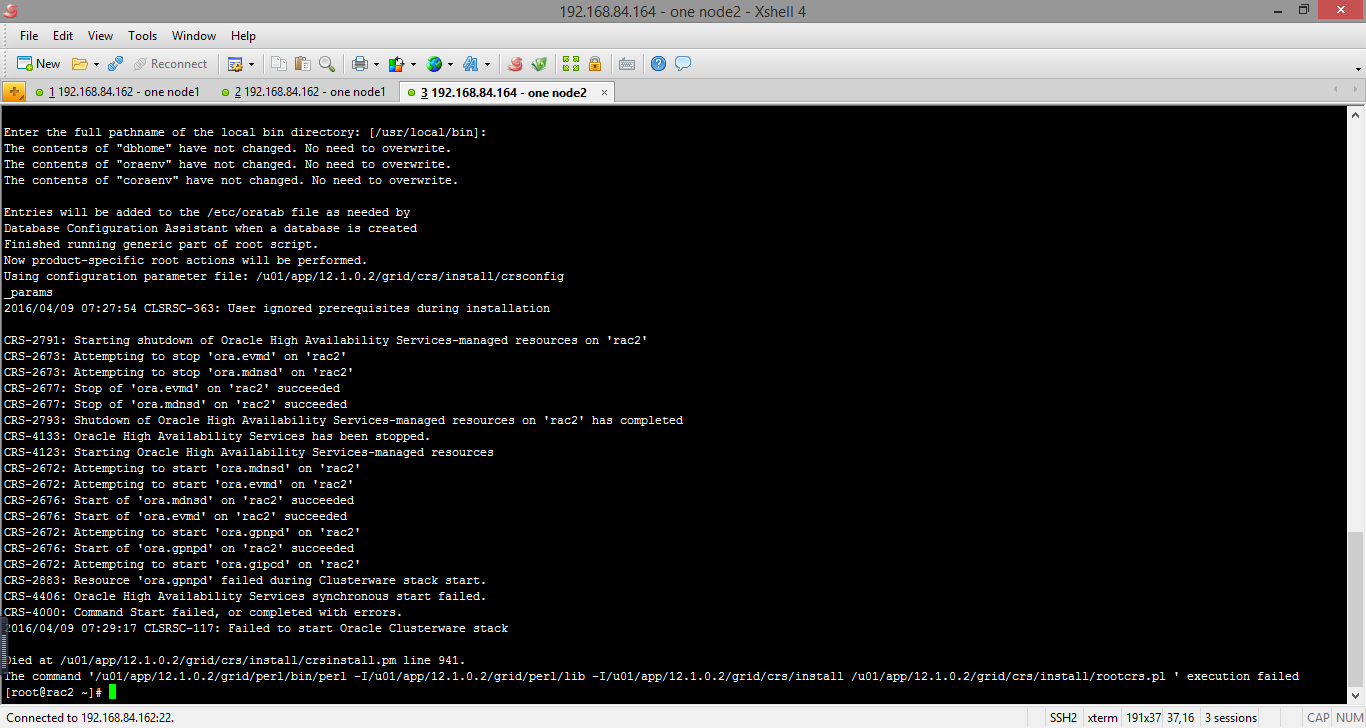Open Help with the question mark icon
The width and height of the screenshot is (1366, 728).
[x=658, y=64]
